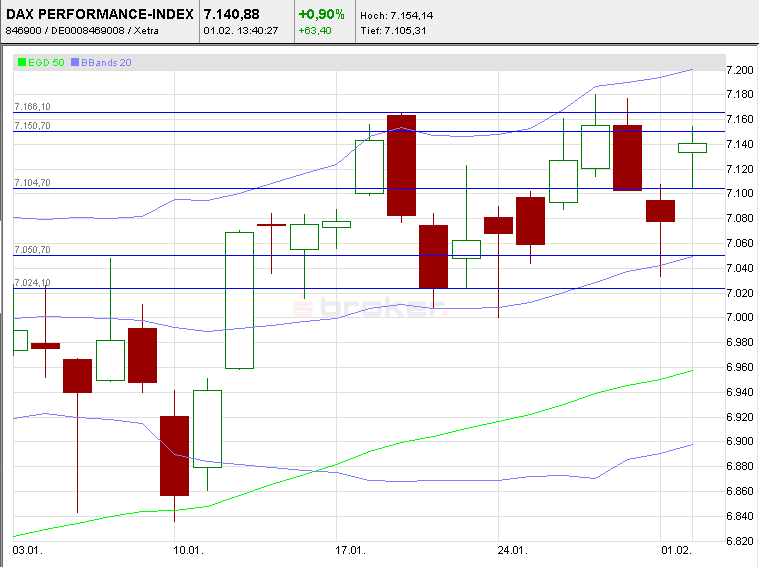Click the Hoch: 7.154,14 value
759x567 pixels.
click(396, 15)
